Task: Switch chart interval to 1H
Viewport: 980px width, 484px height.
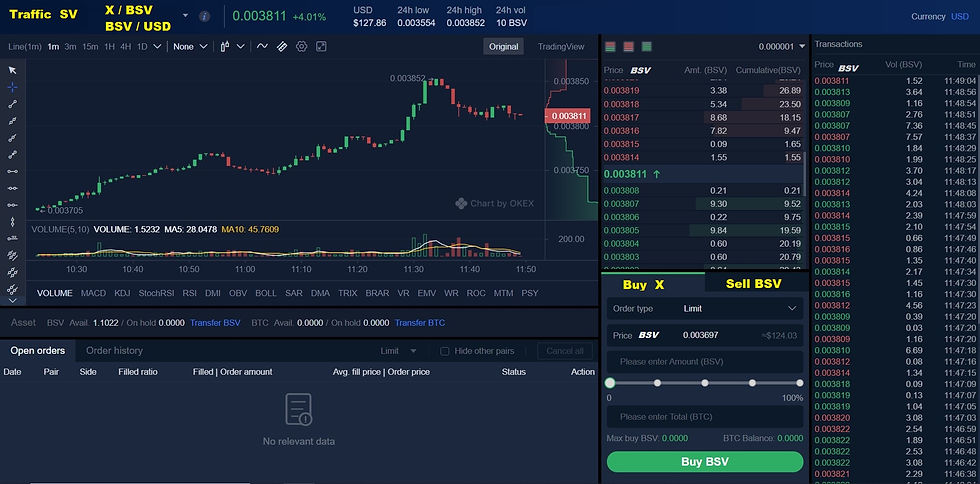Action: [109, 46]
